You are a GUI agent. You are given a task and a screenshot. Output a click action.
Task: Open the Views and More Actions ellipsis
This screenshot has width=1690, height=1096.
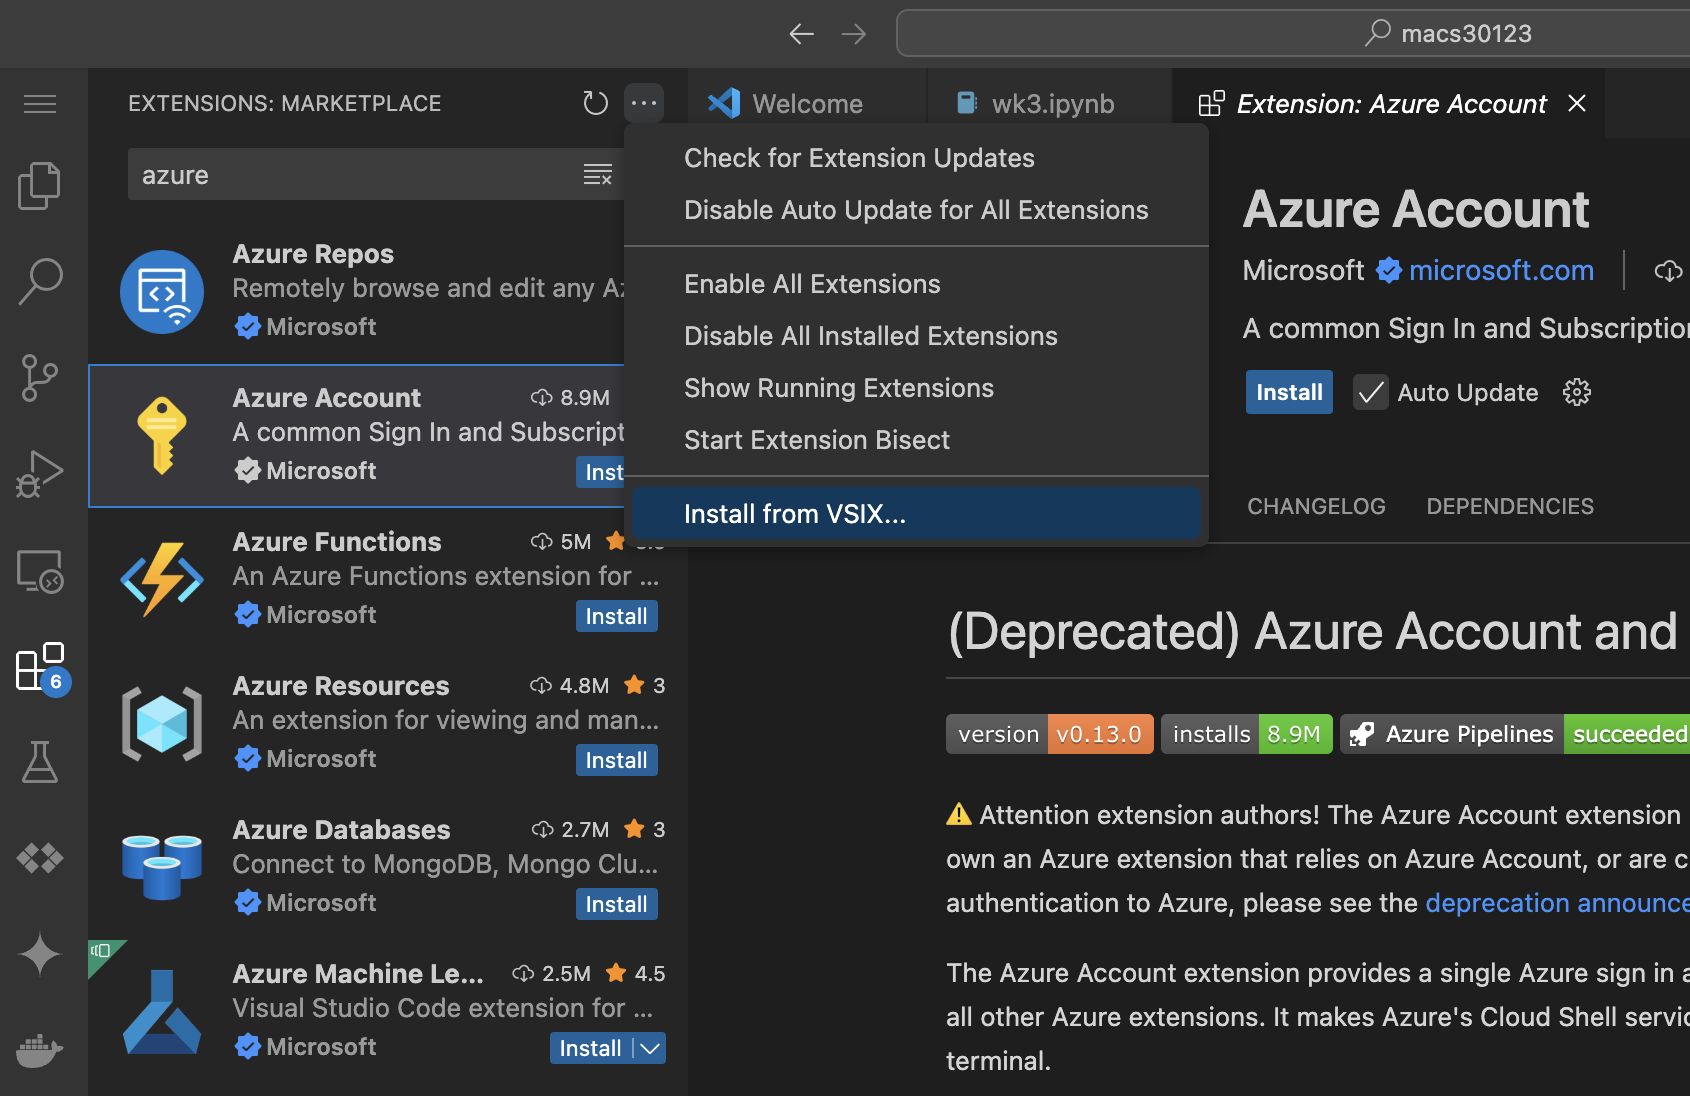[644, 103]
